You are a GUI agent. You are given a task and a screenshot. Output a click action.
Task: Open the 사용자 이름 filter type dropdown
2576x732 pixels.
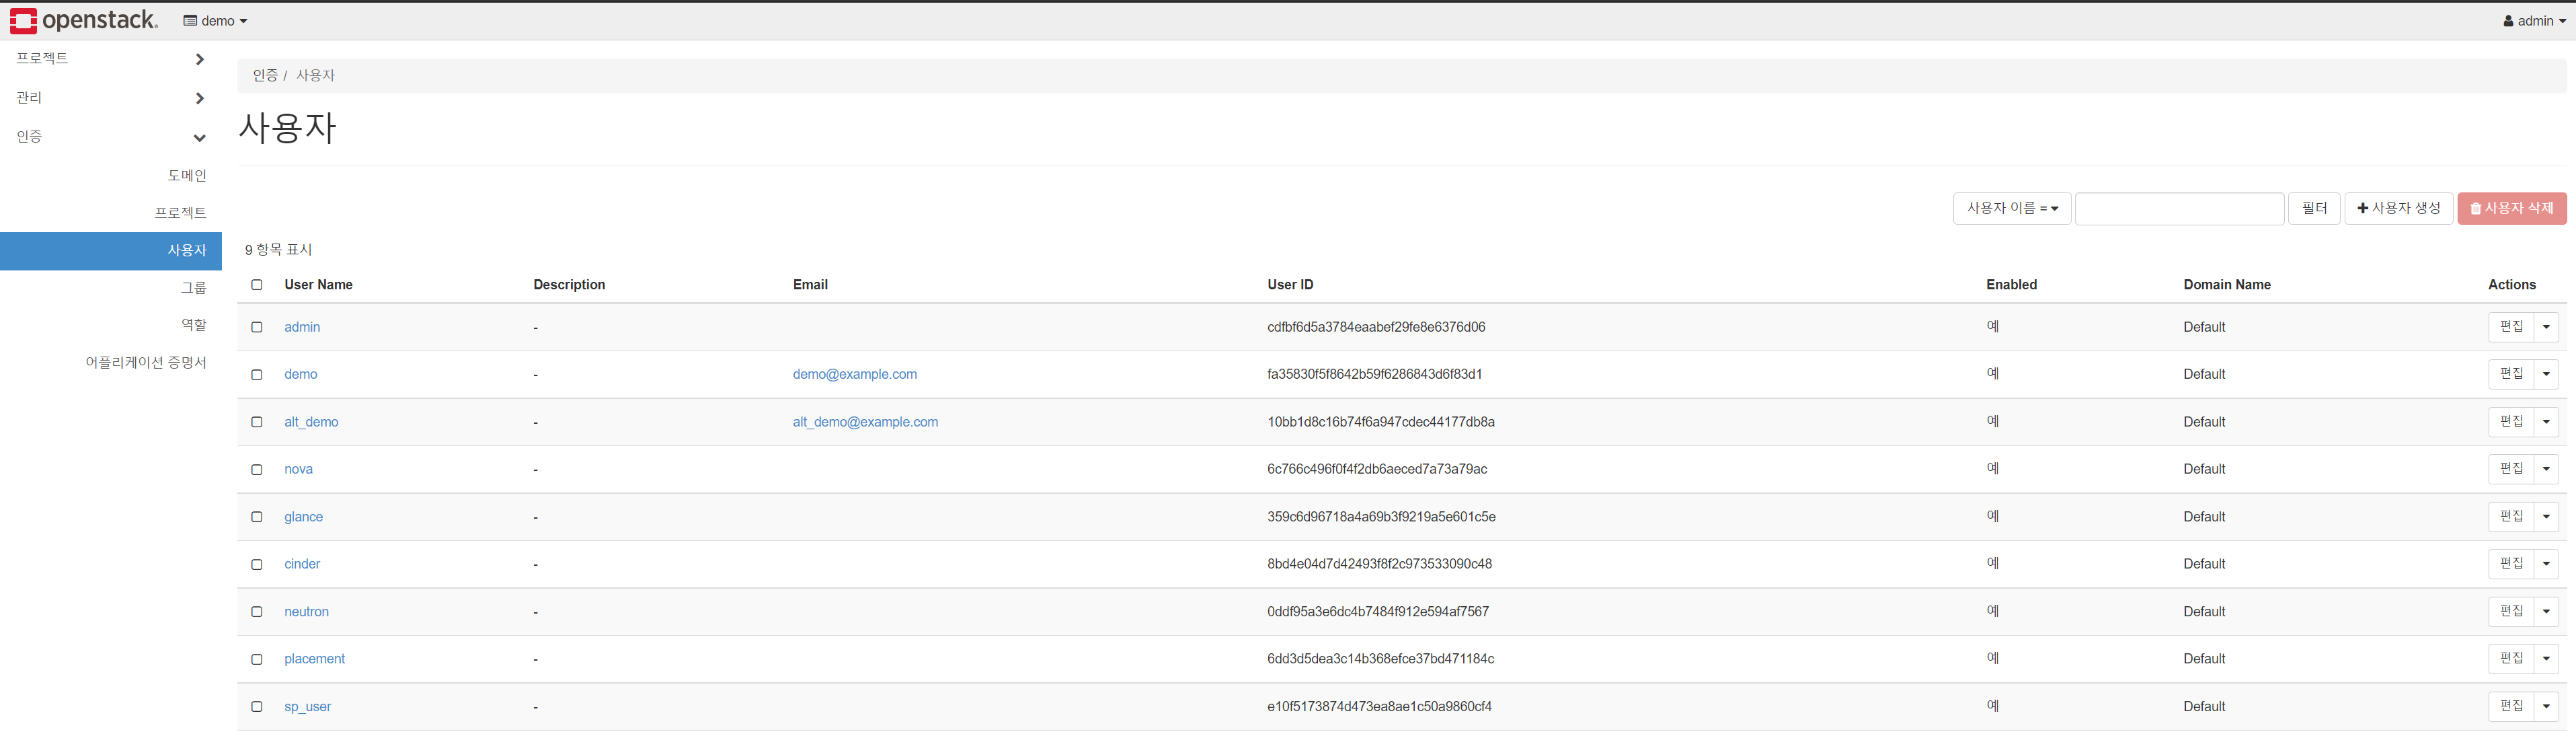coord(2011,208)
